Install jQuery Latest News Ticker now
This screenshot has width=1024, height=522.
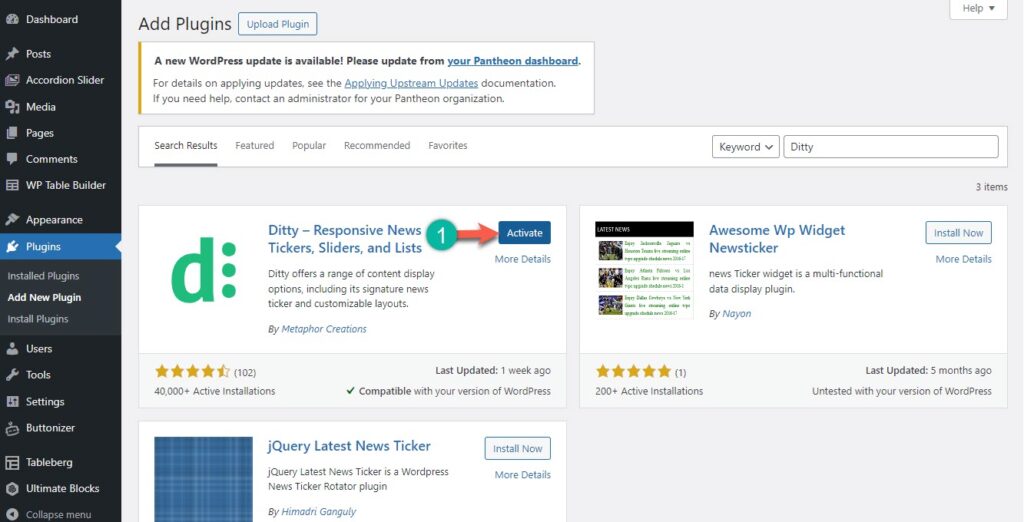517,449
